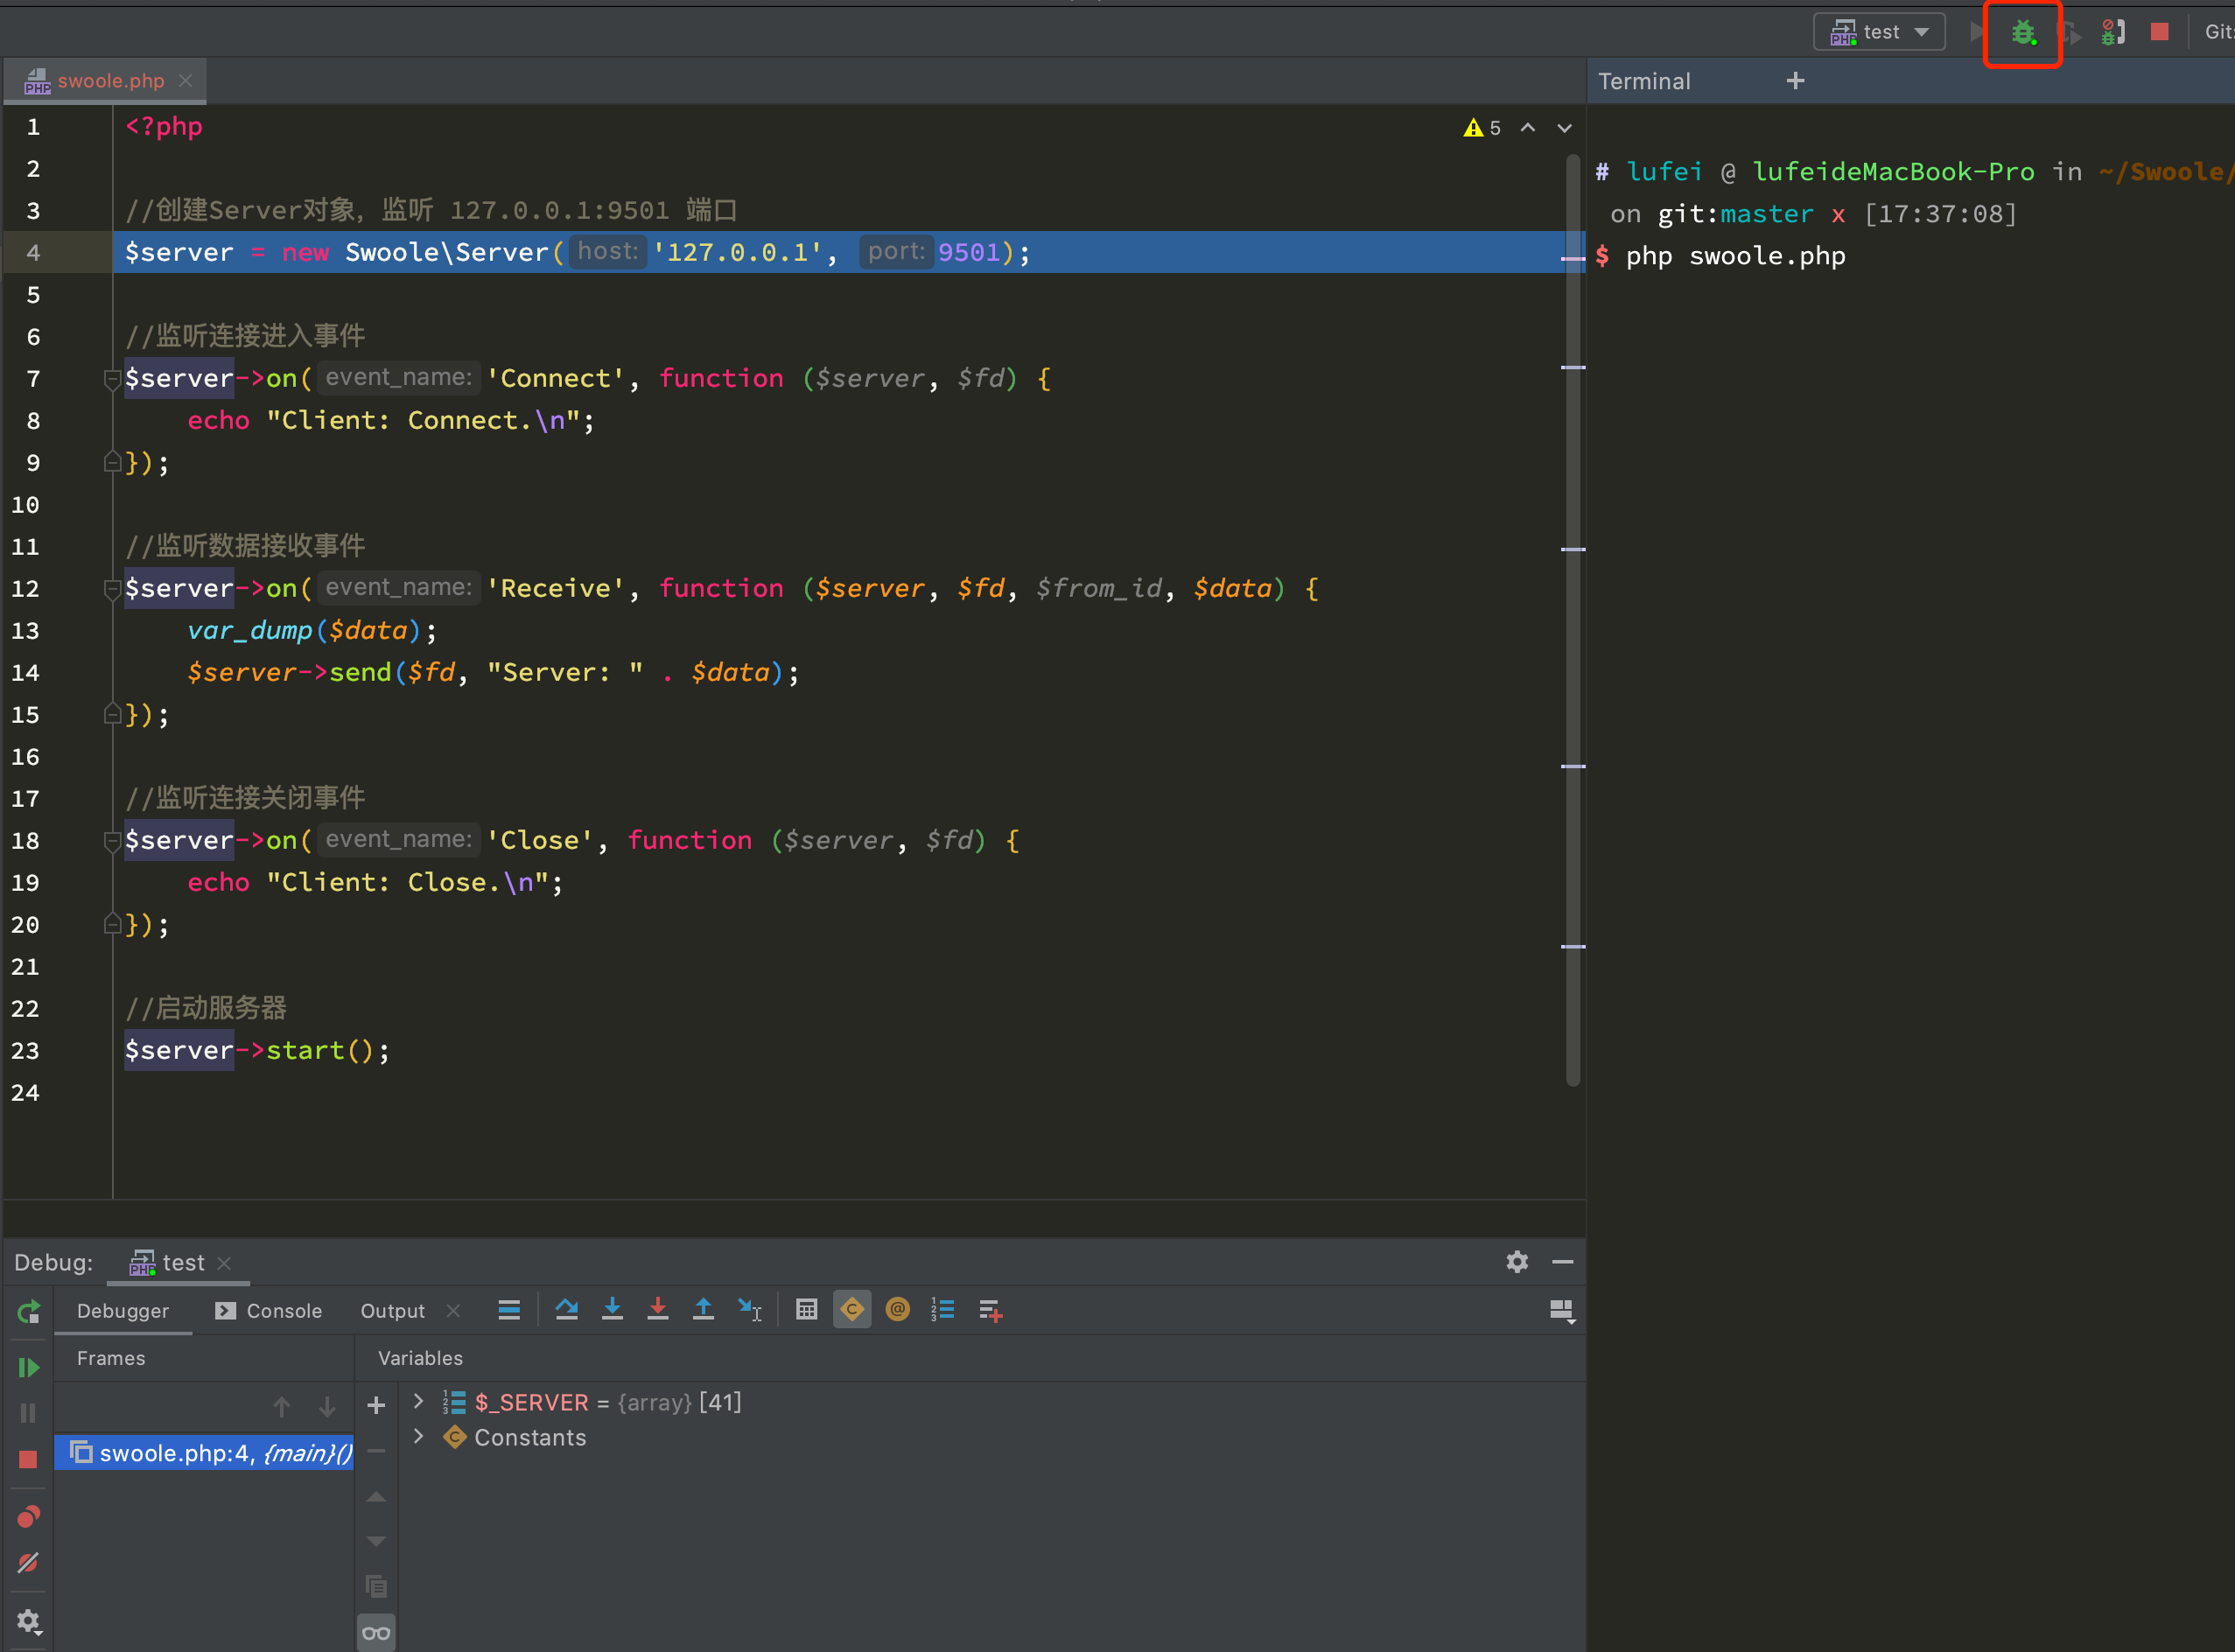Image resolution: width=2235 pixels, height=1652 pixels.
Task: Click the Step Out icon
Action: [x=703, y=1310]
